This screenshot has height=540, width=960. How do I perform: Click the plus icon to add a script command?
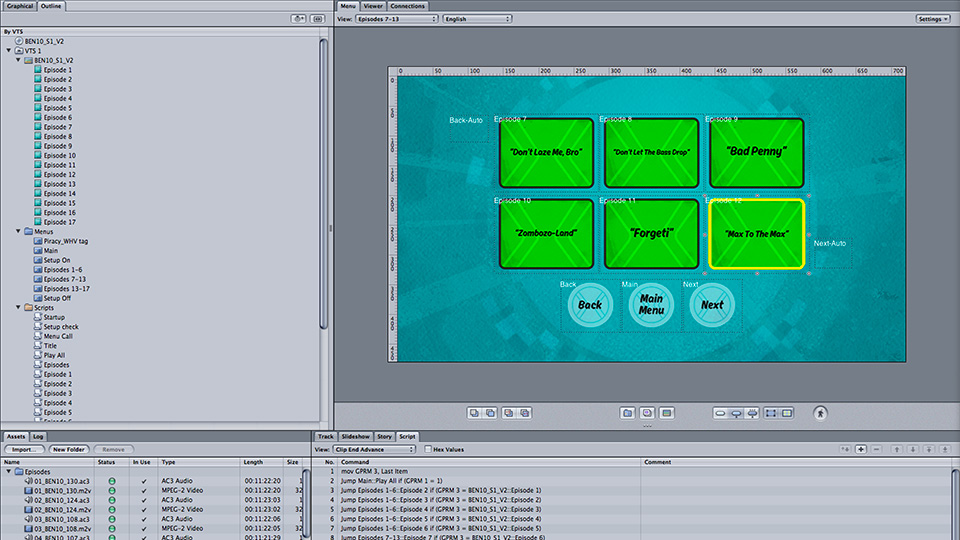[861, 449]
